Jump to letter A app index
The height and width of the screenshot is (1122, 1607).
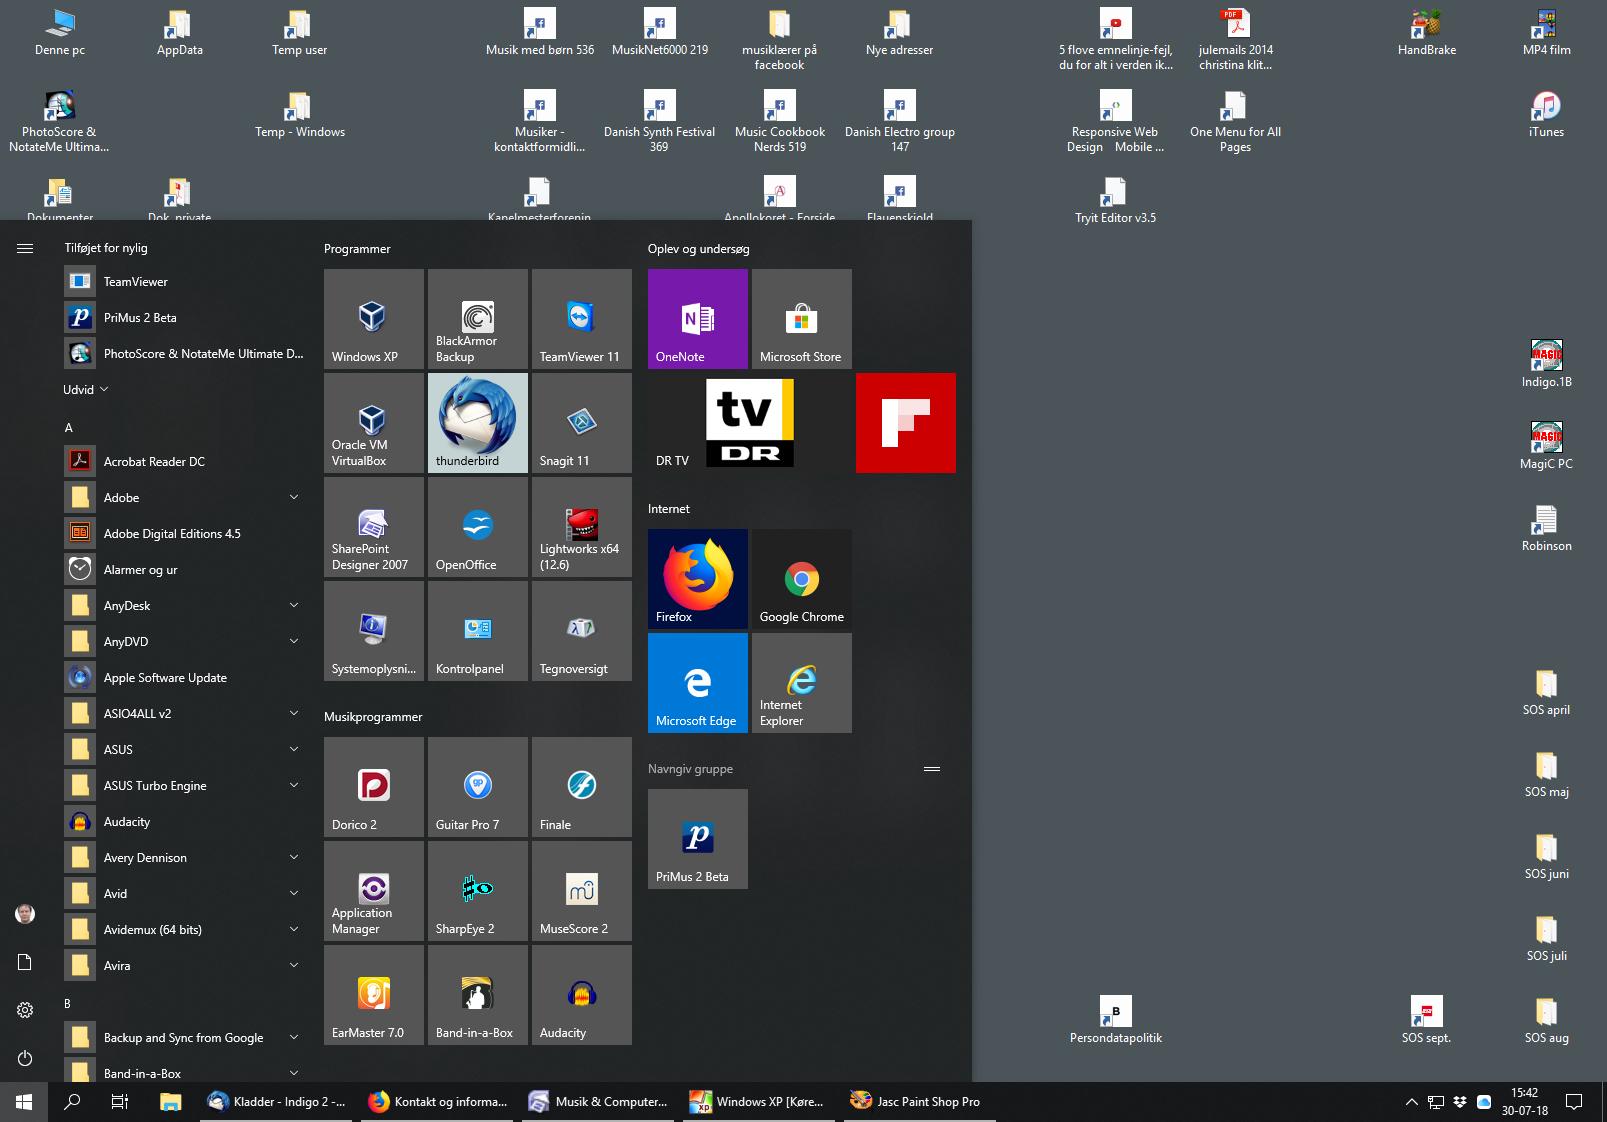pos(69,427)
